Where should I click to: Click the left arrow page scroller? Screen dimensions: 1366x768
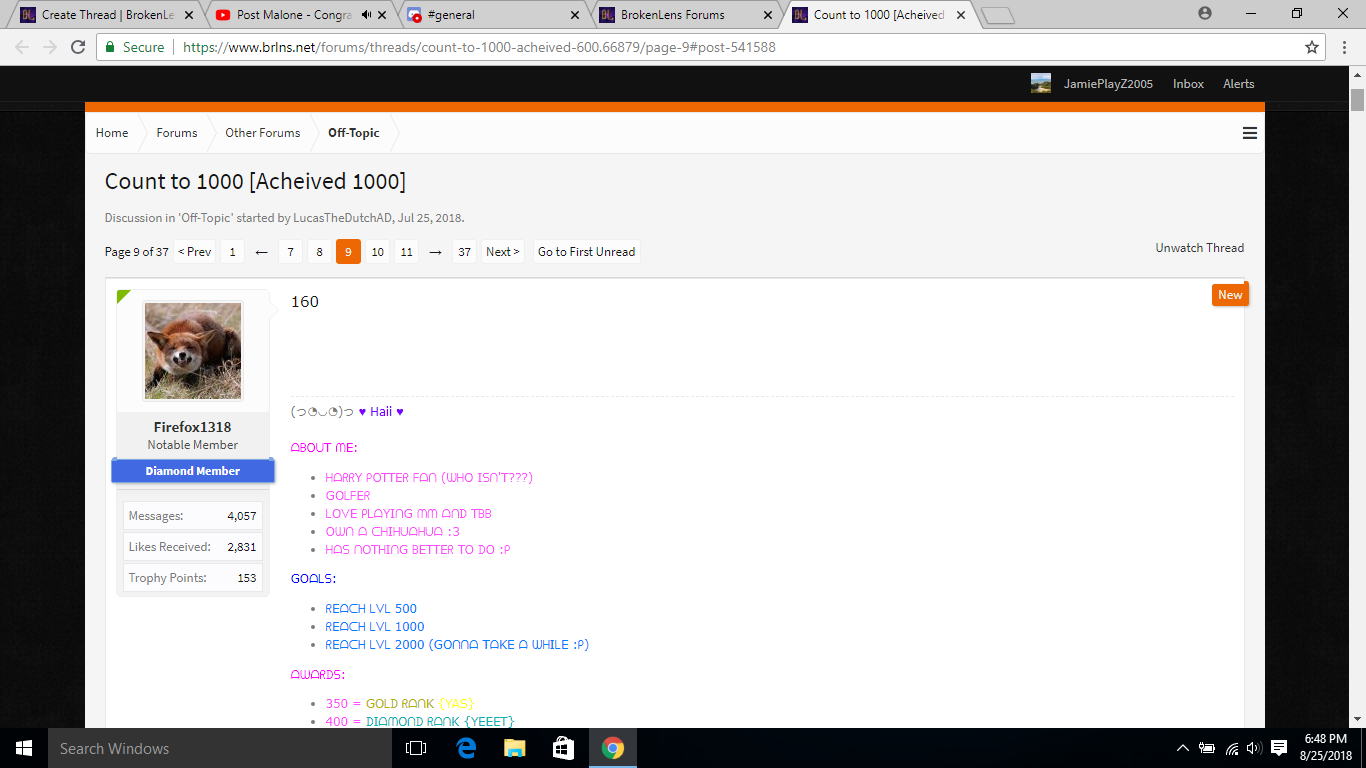(x=261, y=252)
